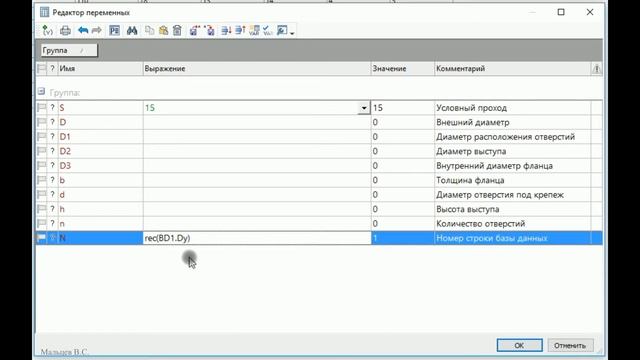This screenshot has width=640, height=360.
Task: Open expression dropdown for variable S
Action: tap(364, 108)
